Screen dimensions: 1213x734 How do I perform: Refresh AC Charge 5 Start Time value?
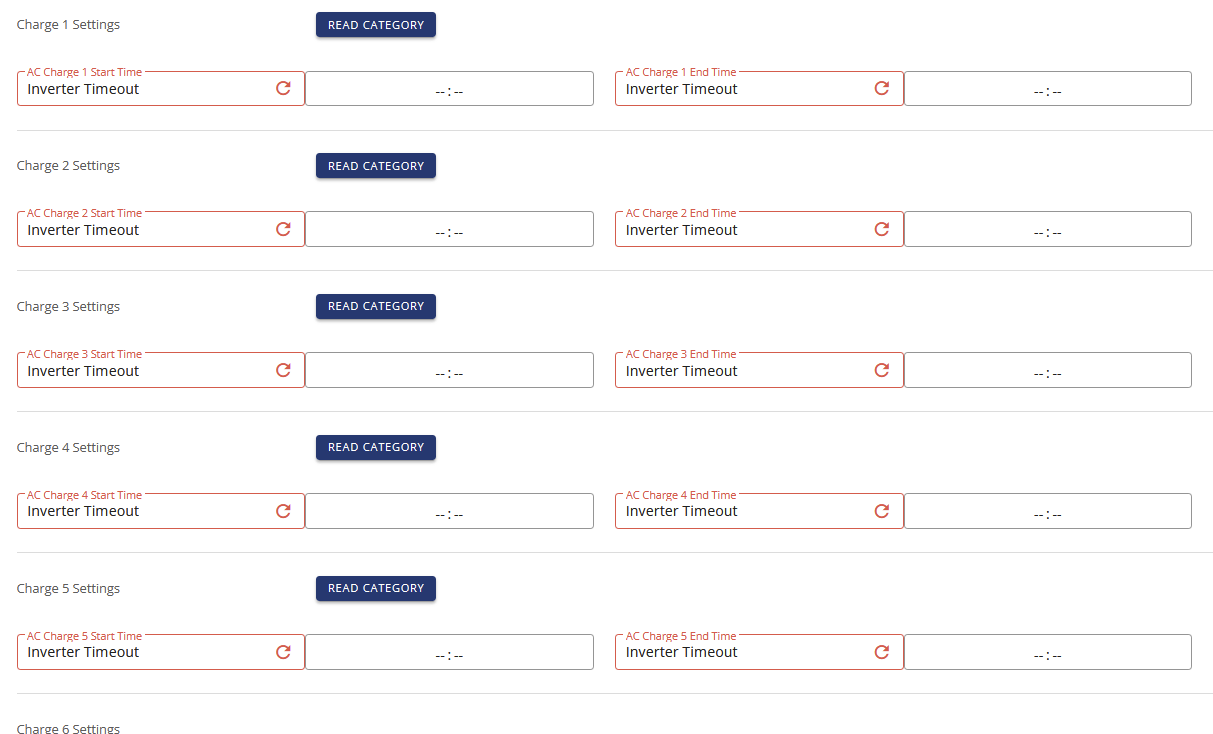point(283,652)
